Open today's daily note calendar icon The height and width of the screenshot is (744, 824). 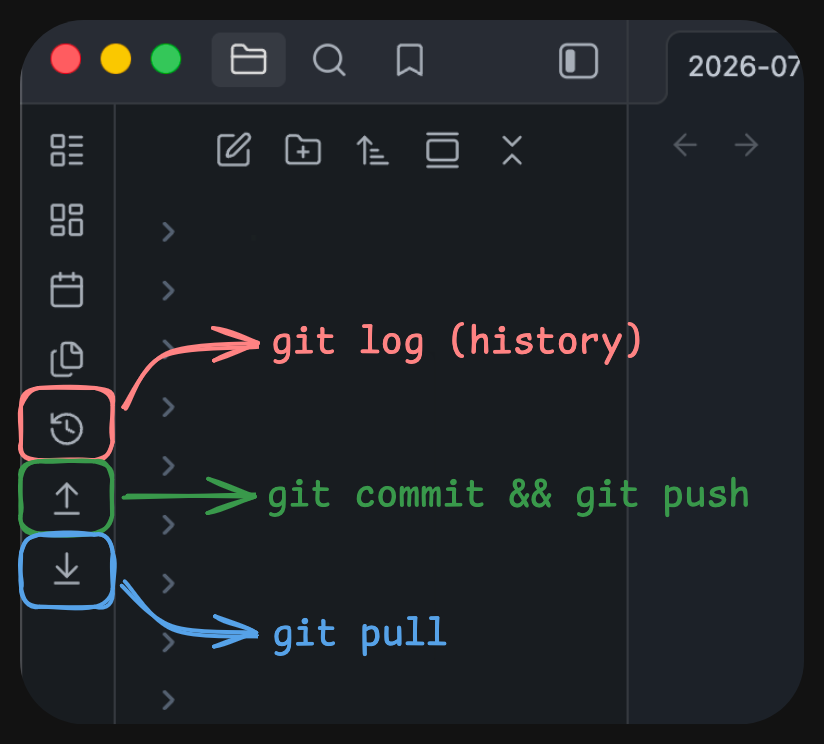(67, 290)
